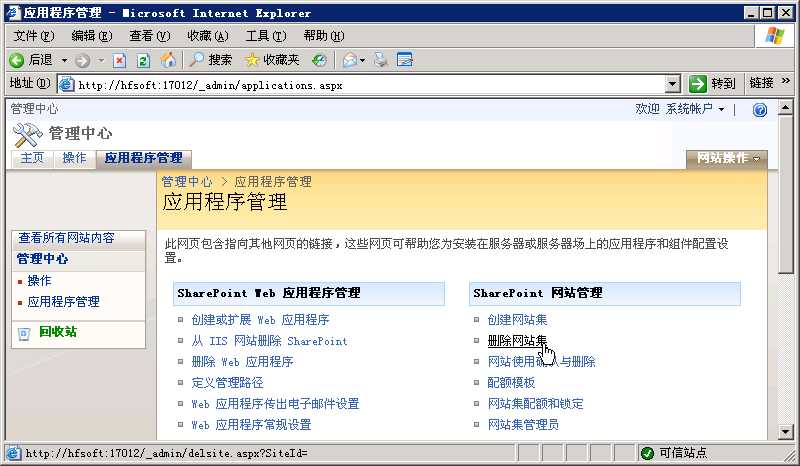The height and width of the screenshot is (466, 800).
Task: Open the 系统帐户 welcome user dropdown
Action: tap(694, 109)
